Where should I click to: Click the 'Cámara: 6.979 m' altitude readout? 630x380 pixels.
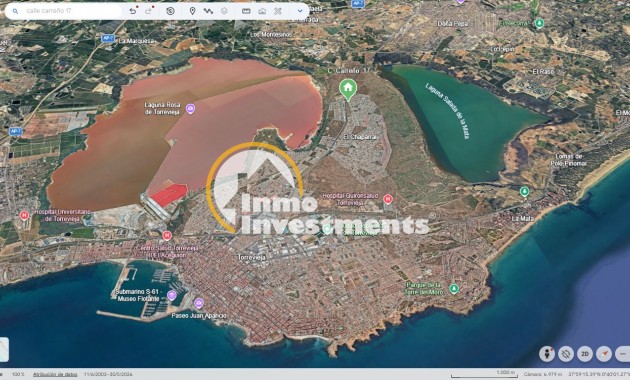[x=543, y=374]
